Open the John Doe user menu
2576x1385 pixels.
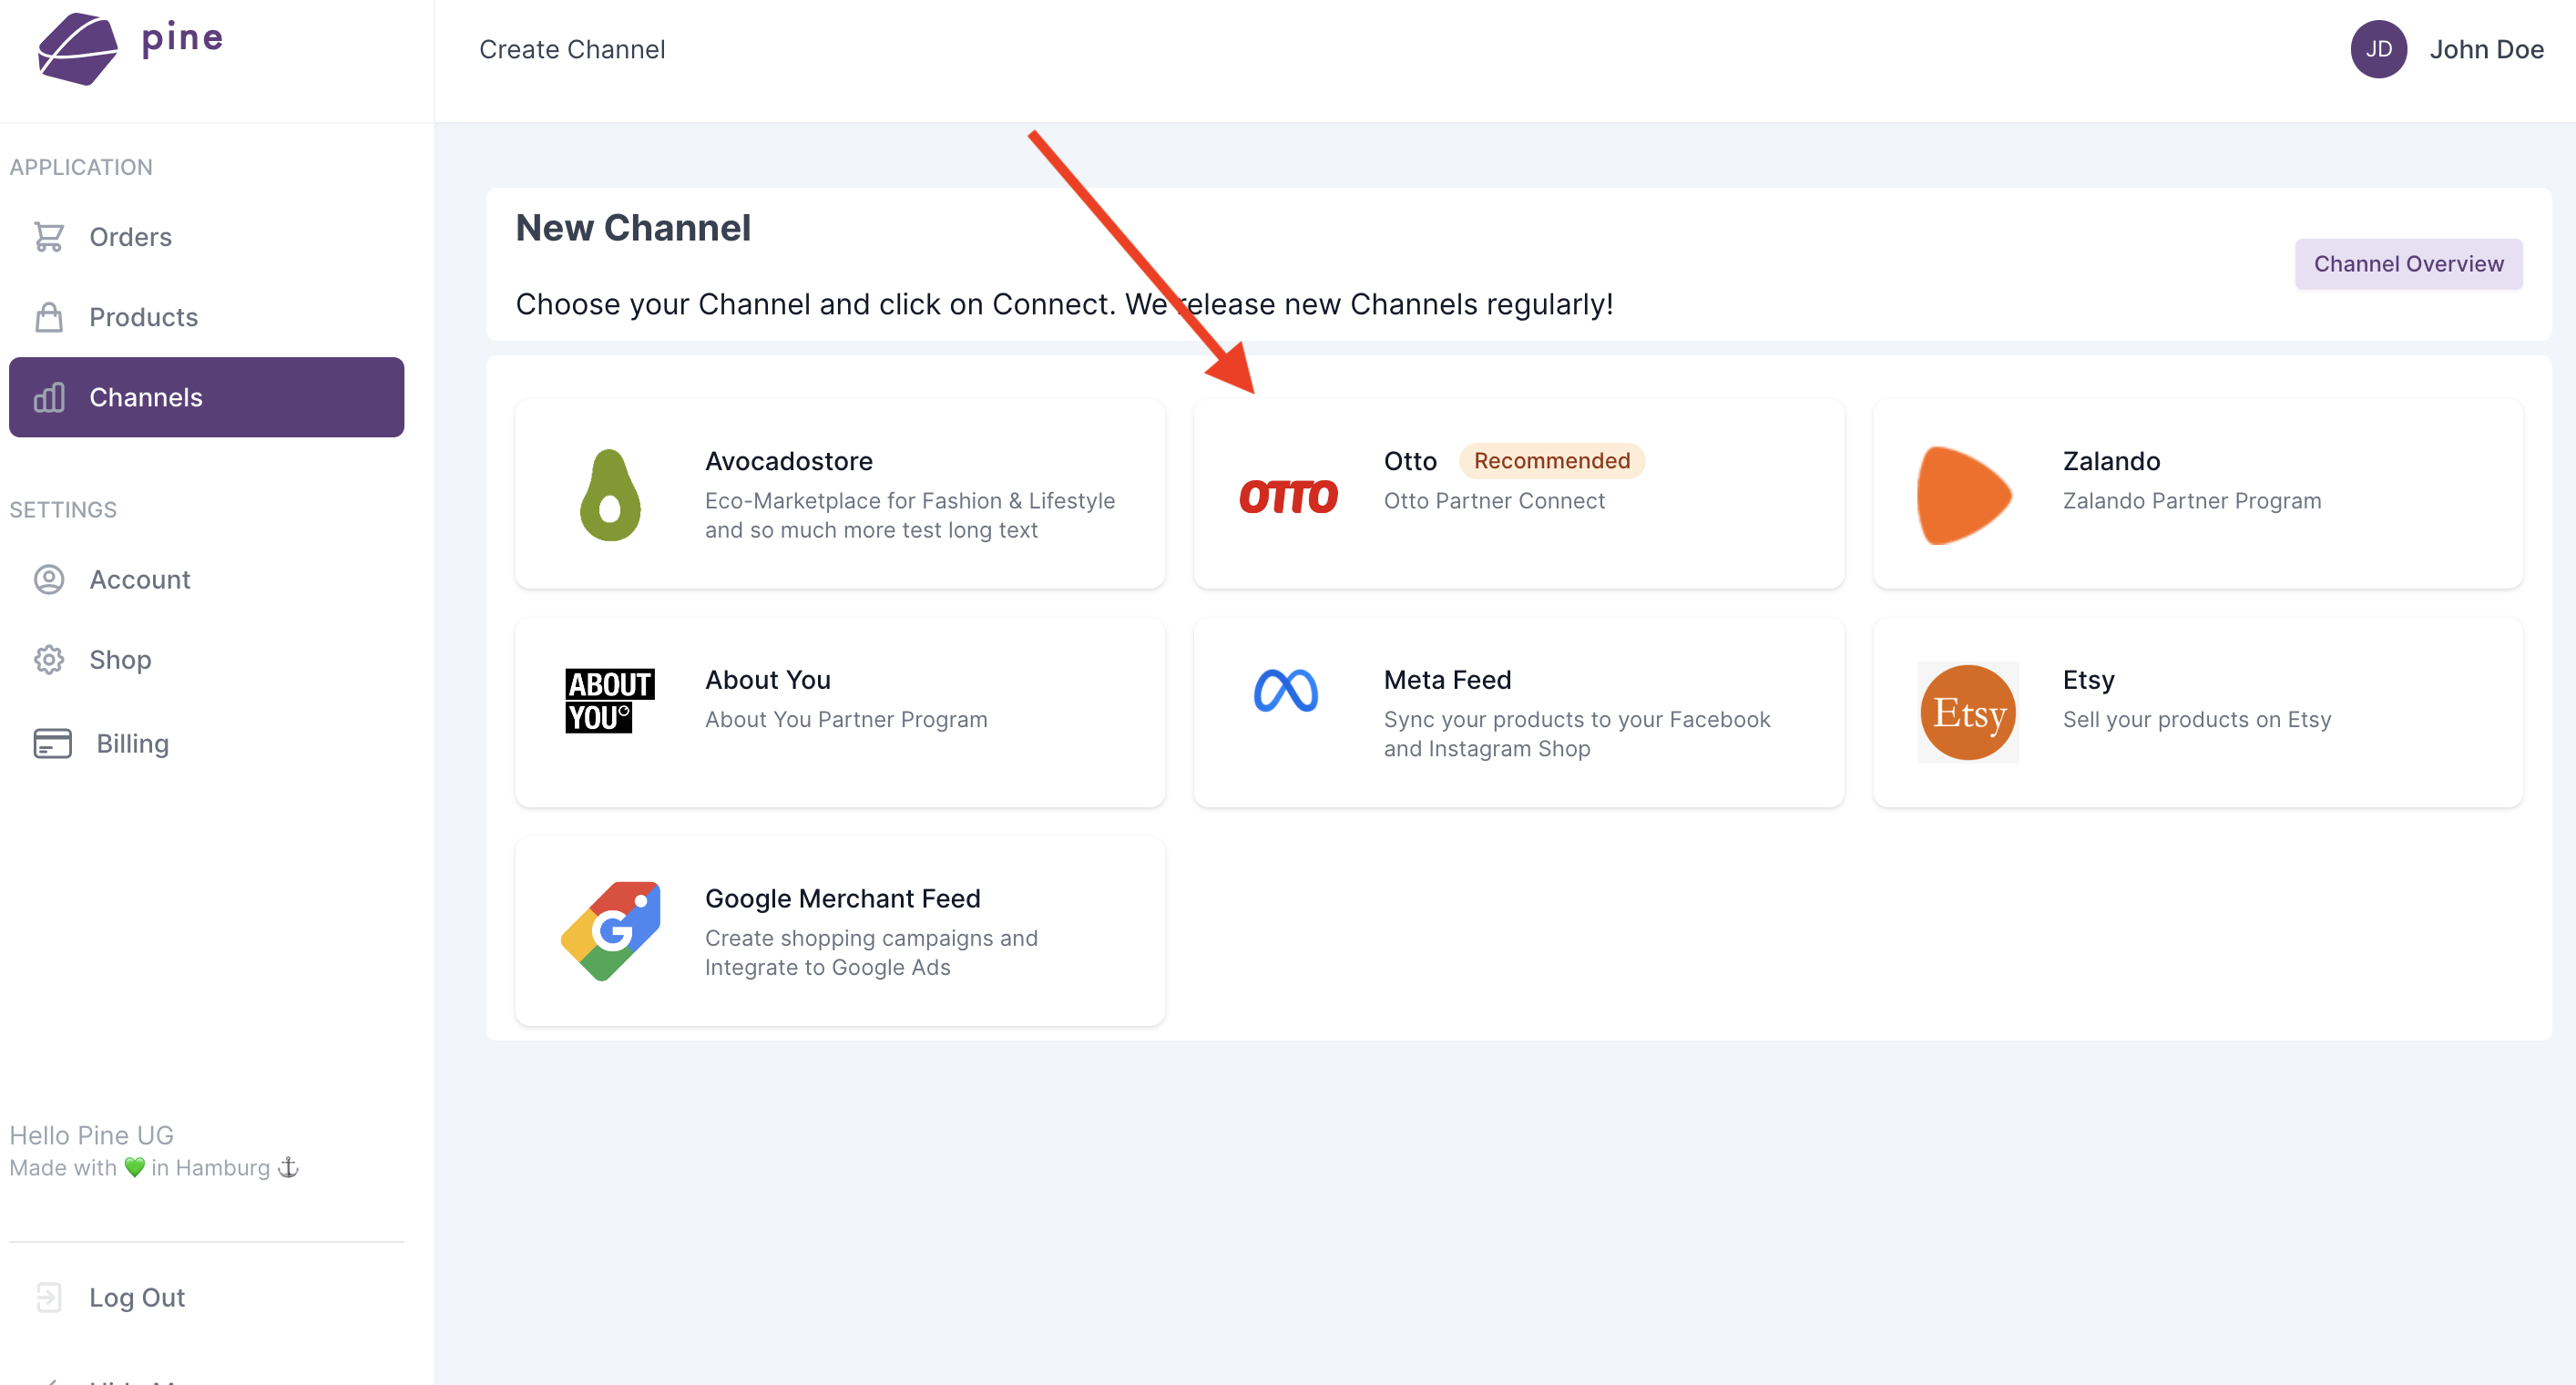click(x=2486, y=49)
